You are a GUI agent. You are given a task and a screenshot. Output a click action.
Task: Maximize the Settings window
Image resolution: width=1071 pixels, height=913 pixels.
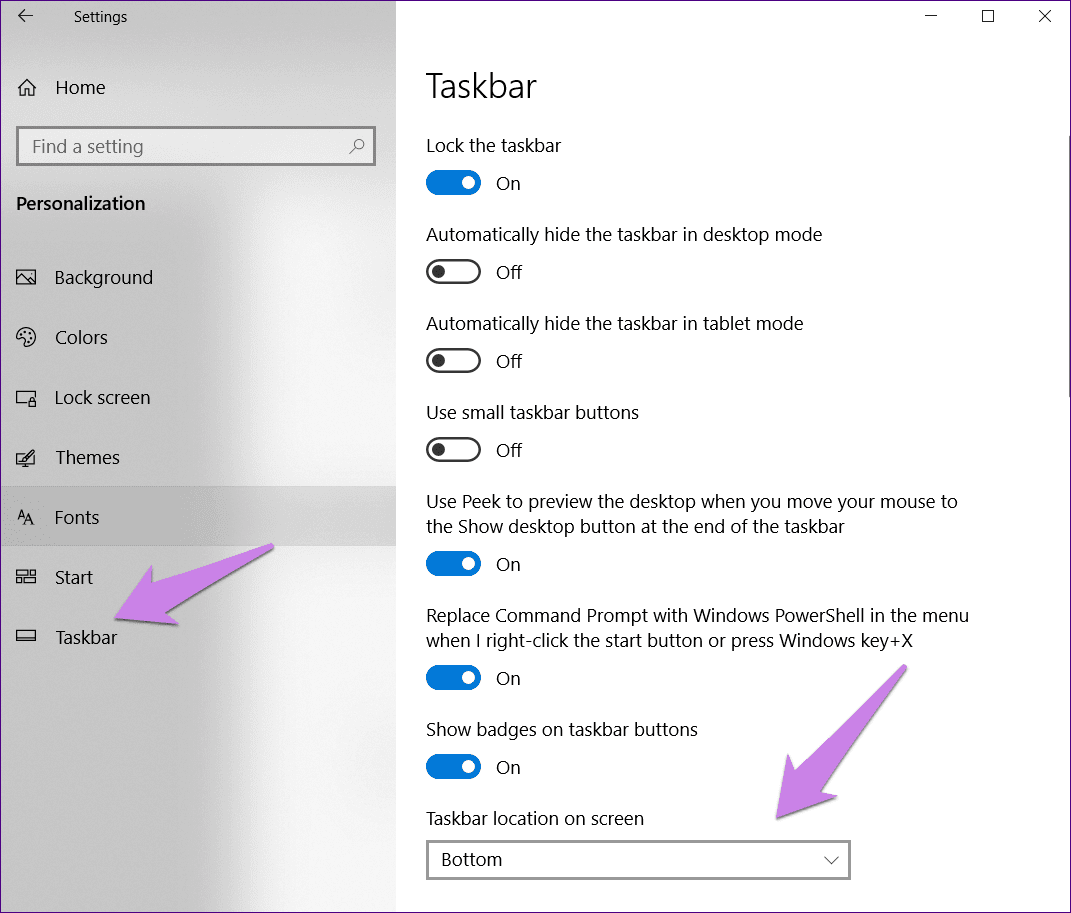988,16
